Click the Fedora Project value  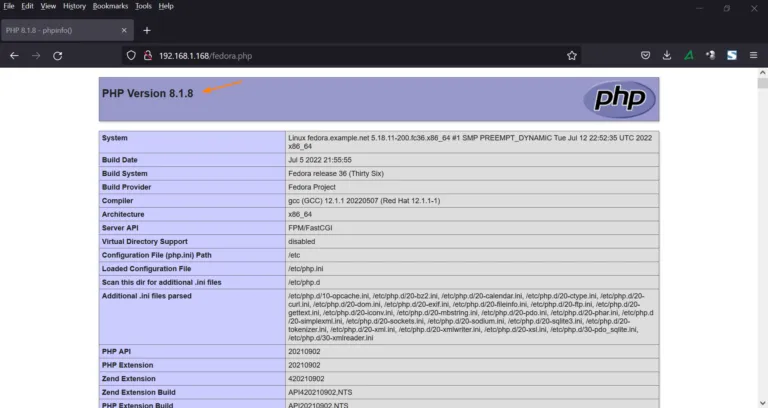[312, 187]
